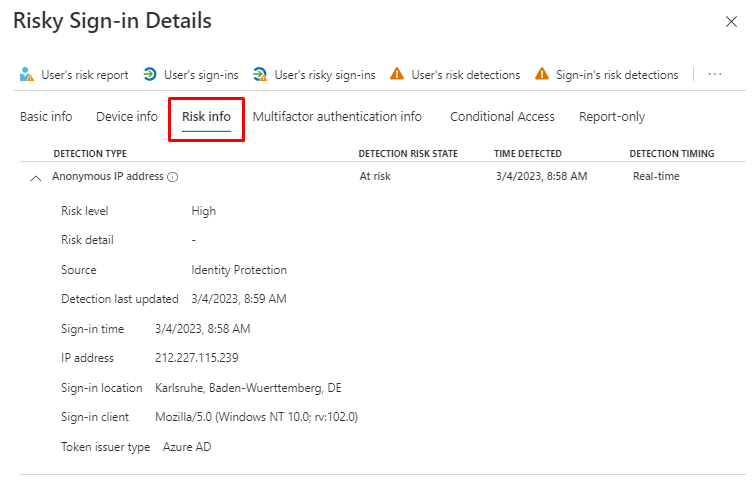Open the more options ellipsis menu
Image resolution: width=752 pixels, height=483 pixels.
714,74
